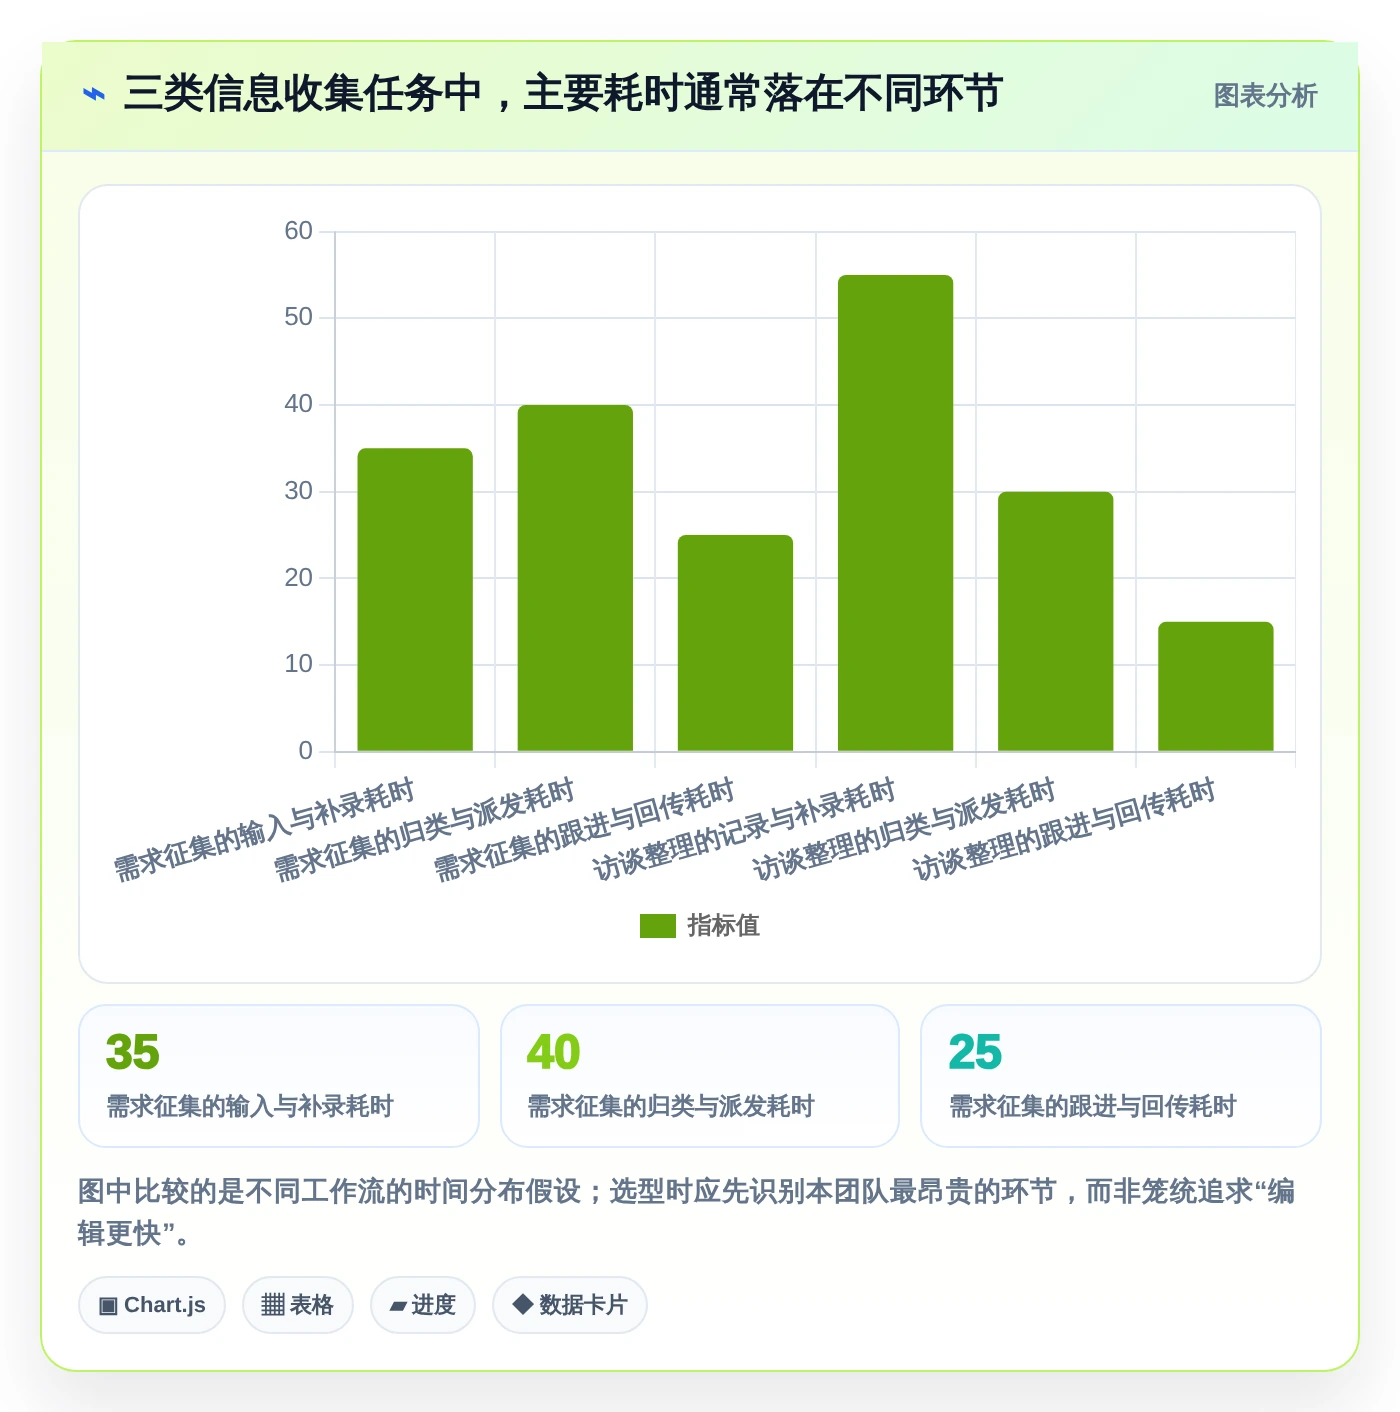Select the 数据卡片 tag chip

click(569, 1305)
